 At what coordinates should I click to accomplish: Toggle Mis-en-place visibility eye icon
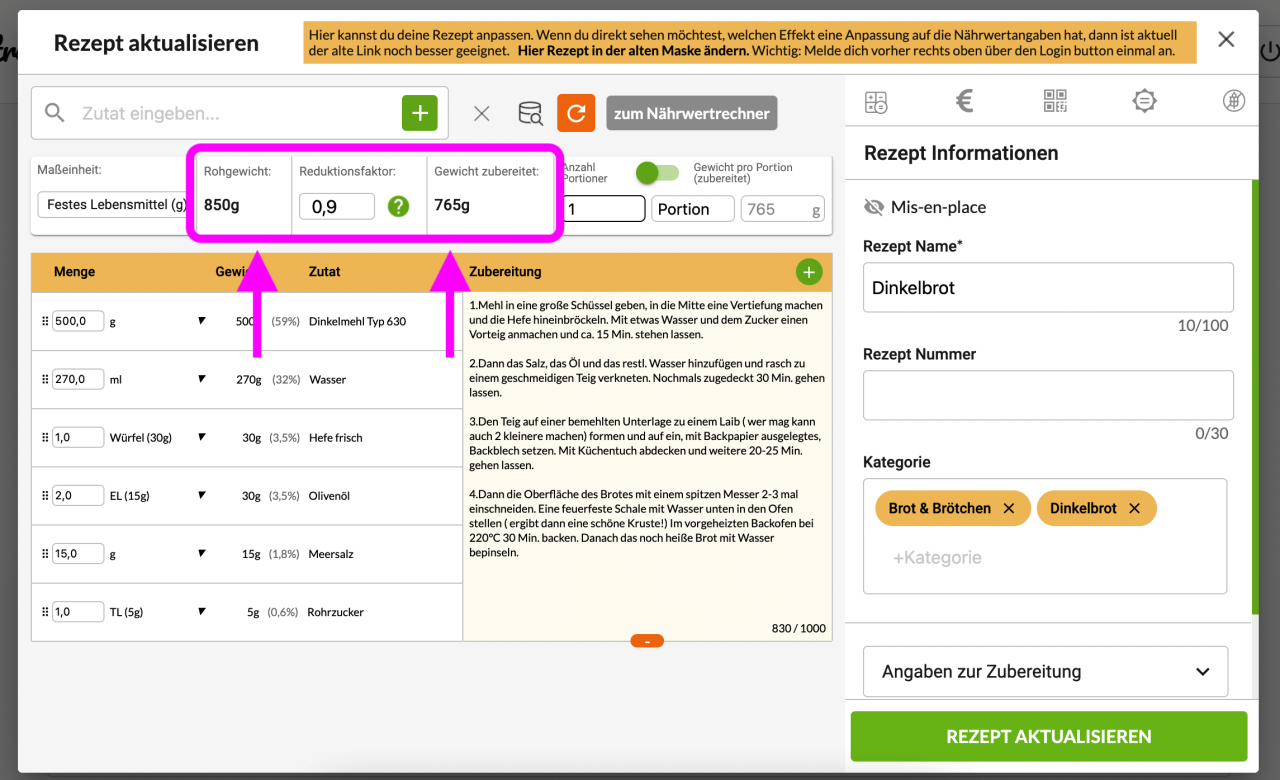[874, 207]
